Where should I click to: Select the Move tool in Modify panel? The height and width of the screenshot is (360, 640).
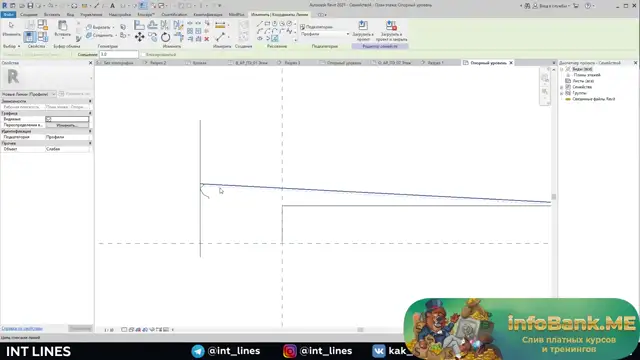[140, 37]
